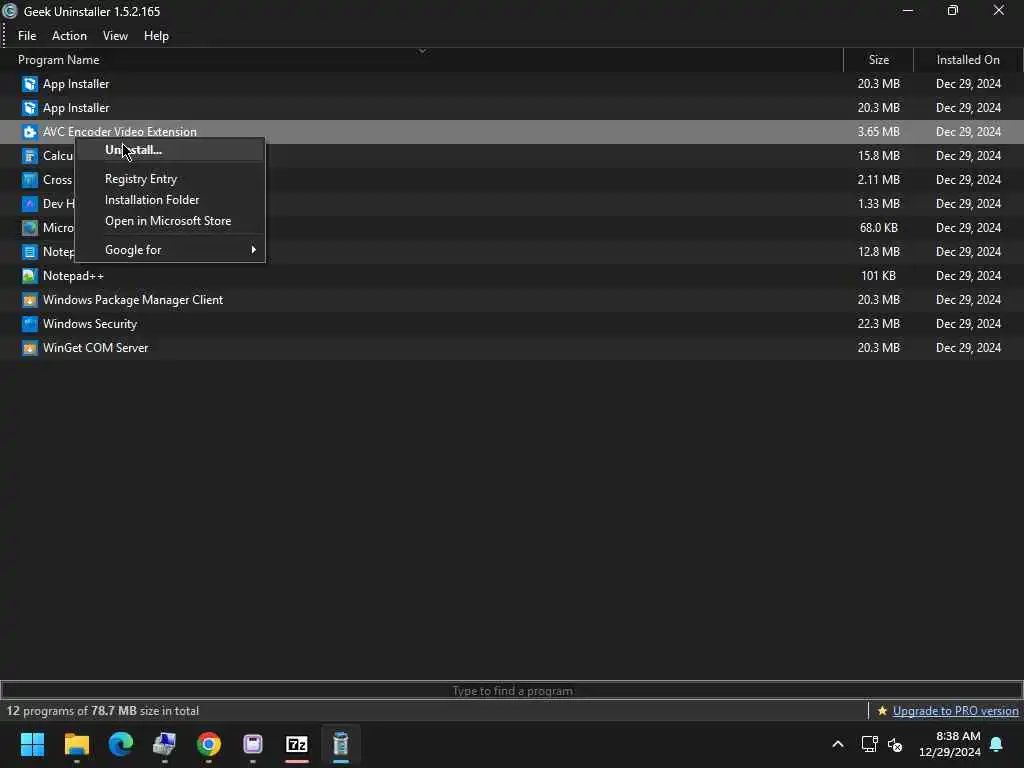This screenshot has width=1024, height=768.
Task: Click the AVC Encoder Video Extension icon
Action: coord(29,132)
